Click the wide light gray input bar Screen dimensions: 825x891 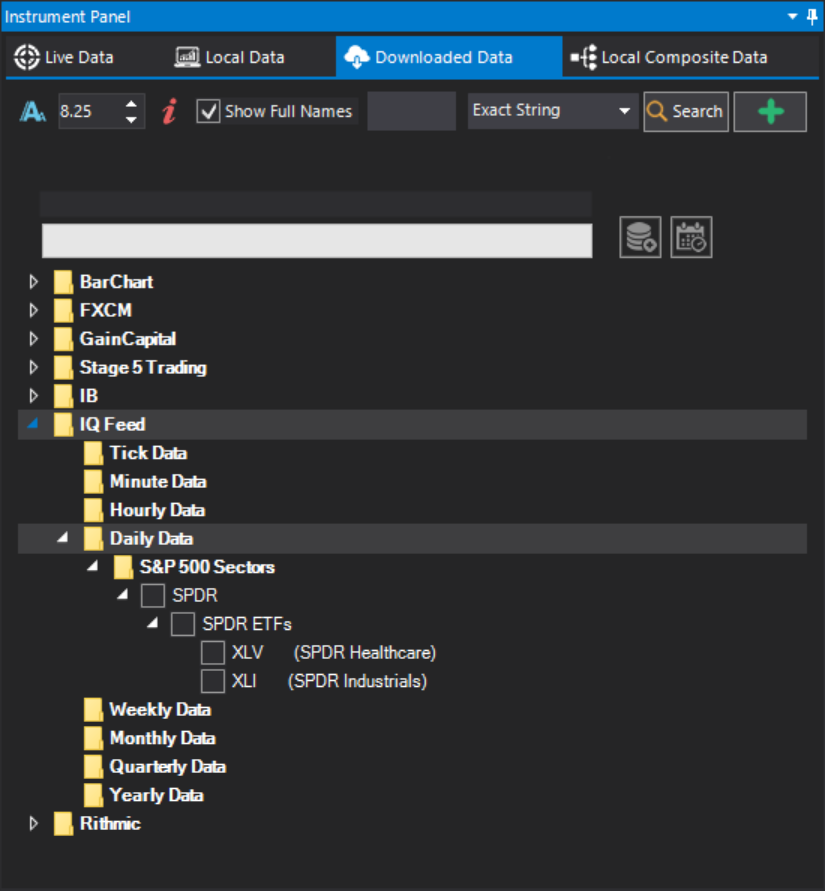click(x=317, y=240)
